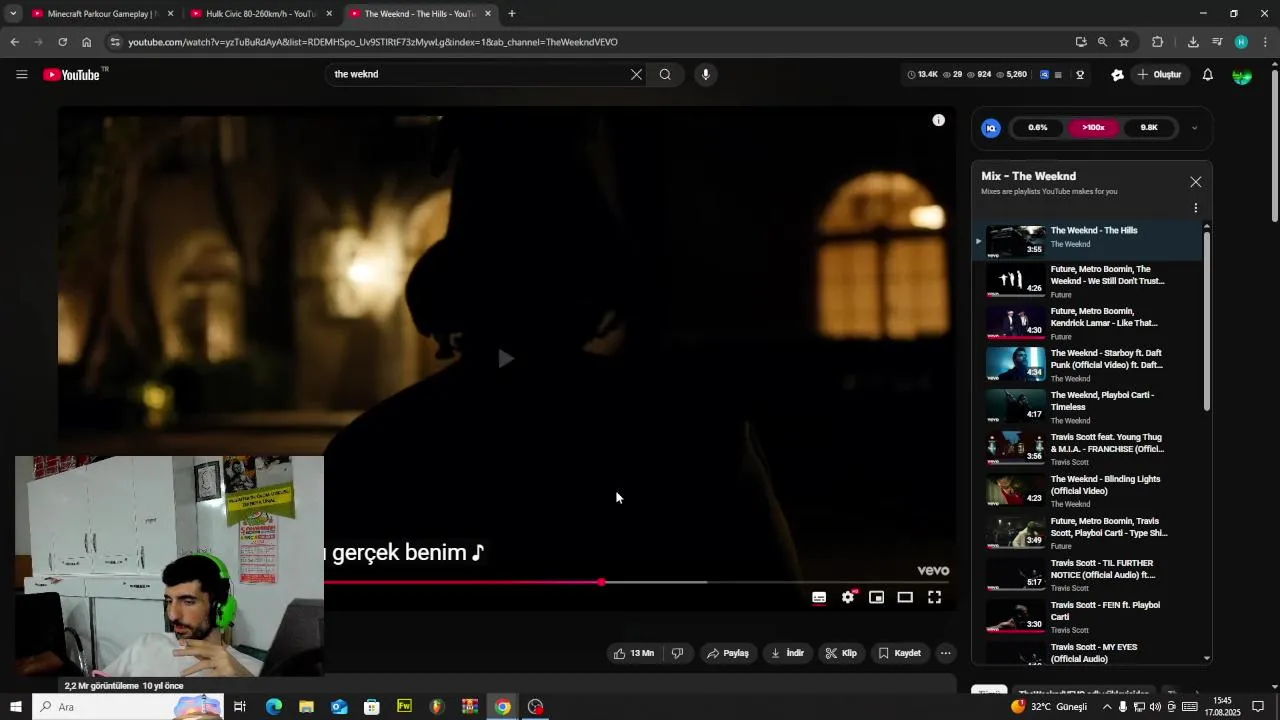Screen dimensions: 1280x720
Task: Dislike the video
Action: [677, 653]
